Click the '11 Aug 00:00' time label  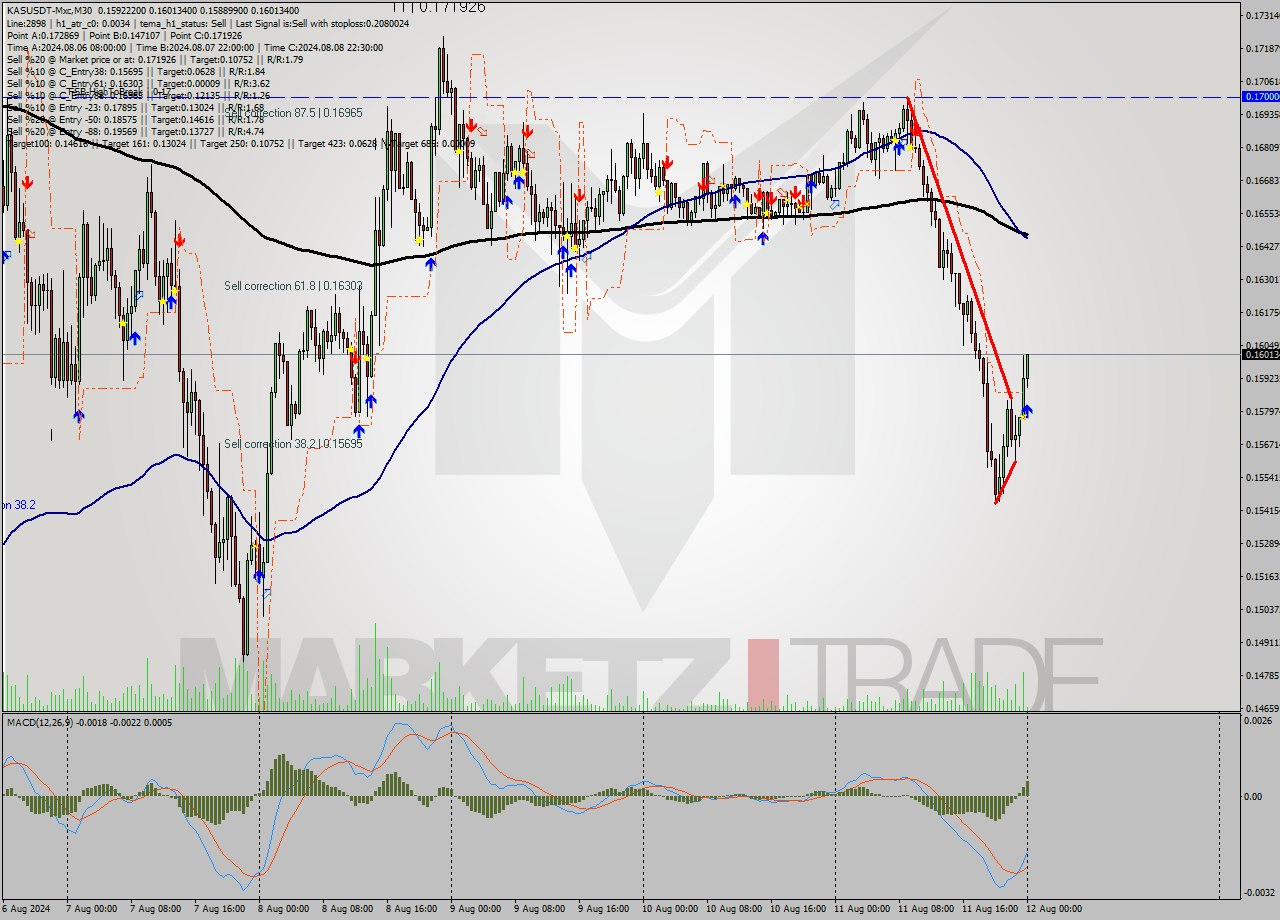[862, 909]
